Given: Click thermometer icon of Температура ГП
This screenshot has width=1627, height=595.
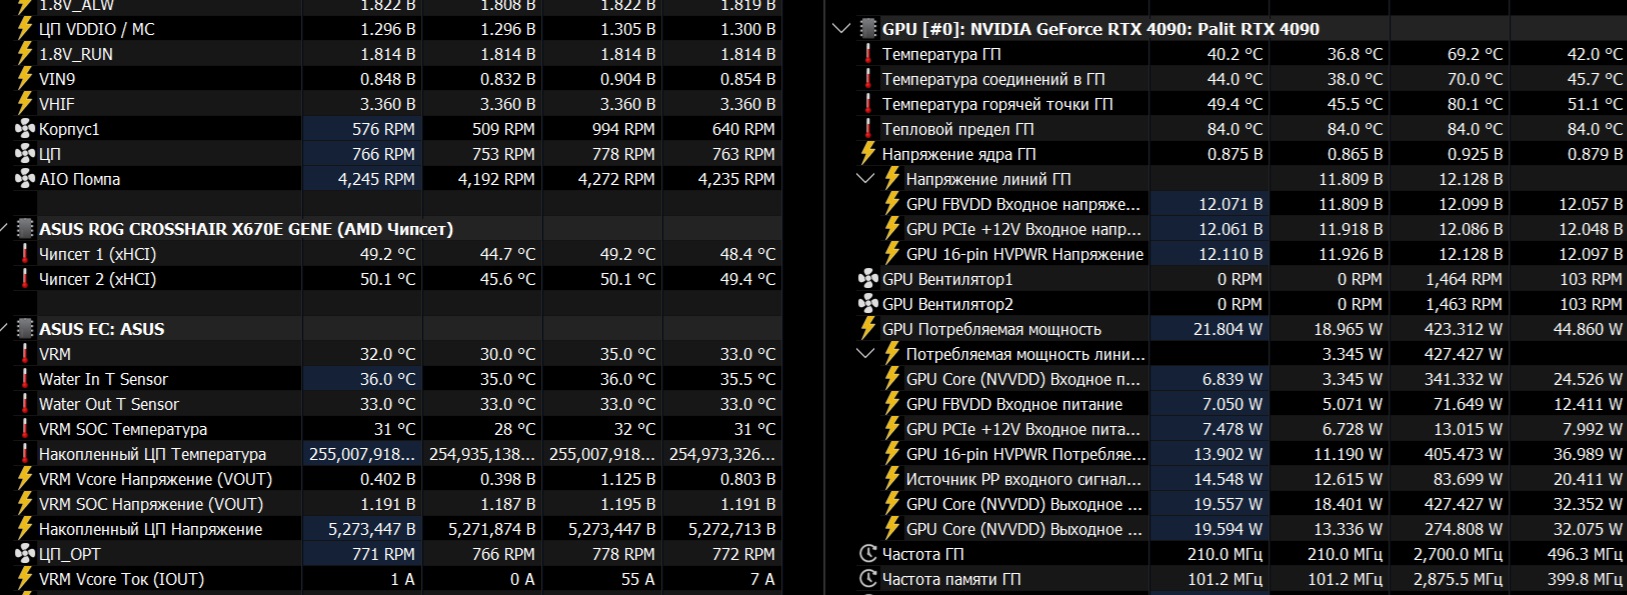Looking at the screenshot, I should coord(868,54).
